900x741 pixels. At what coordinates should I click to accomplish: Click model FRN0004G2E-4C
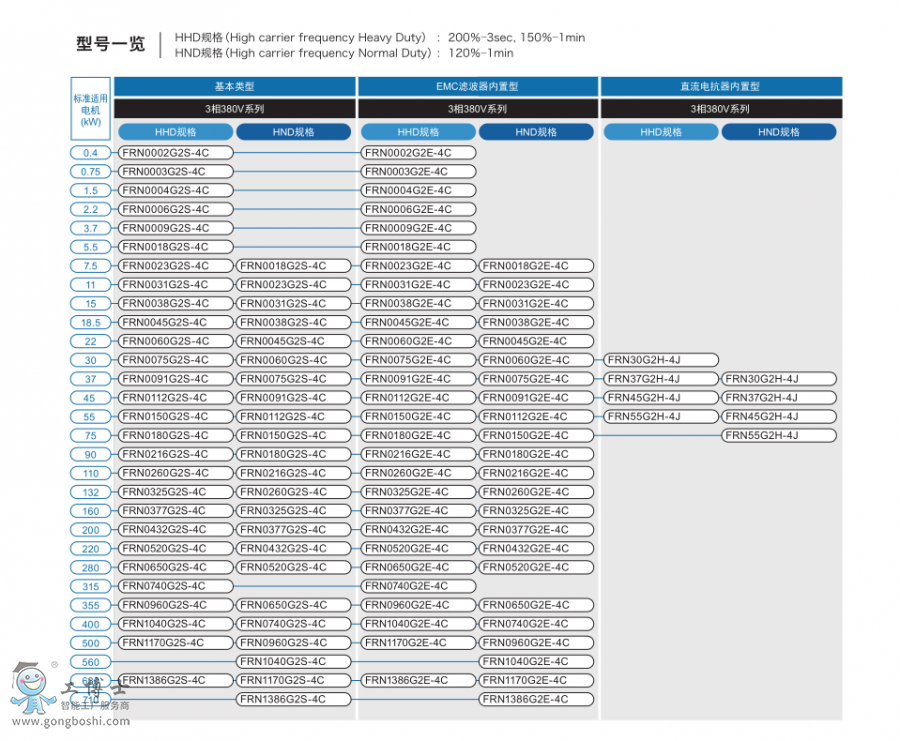(x=418, y=191)
